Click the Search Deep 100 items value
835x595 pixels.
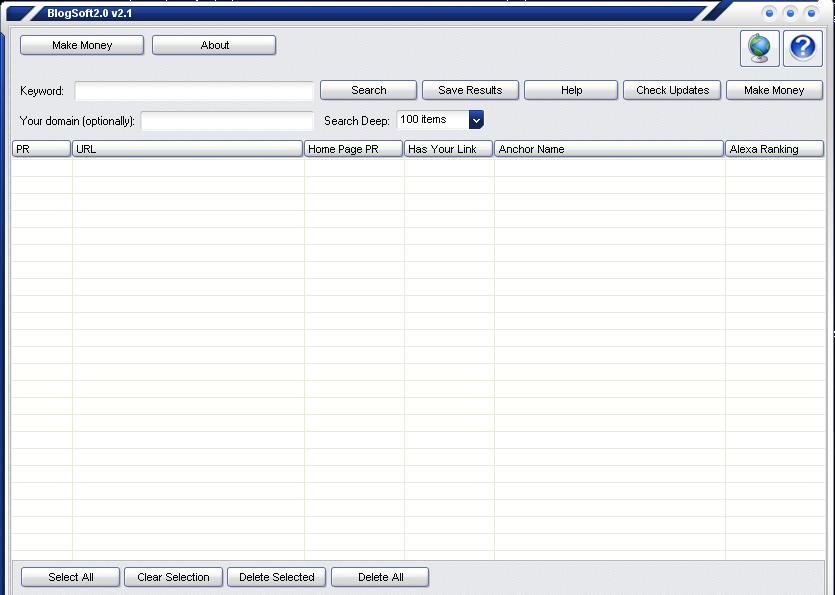click(x=433, y=120)
